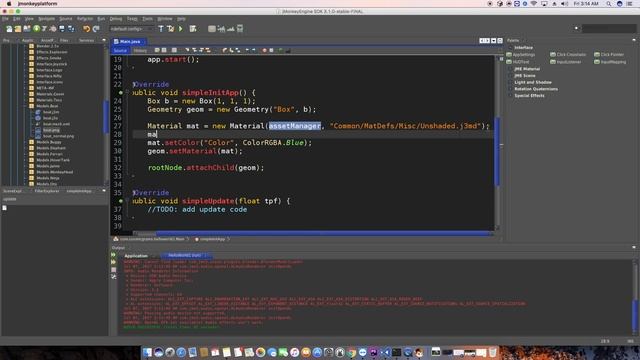Click the maximize editor window icon
640x360 pixels.
coord(500,41)
